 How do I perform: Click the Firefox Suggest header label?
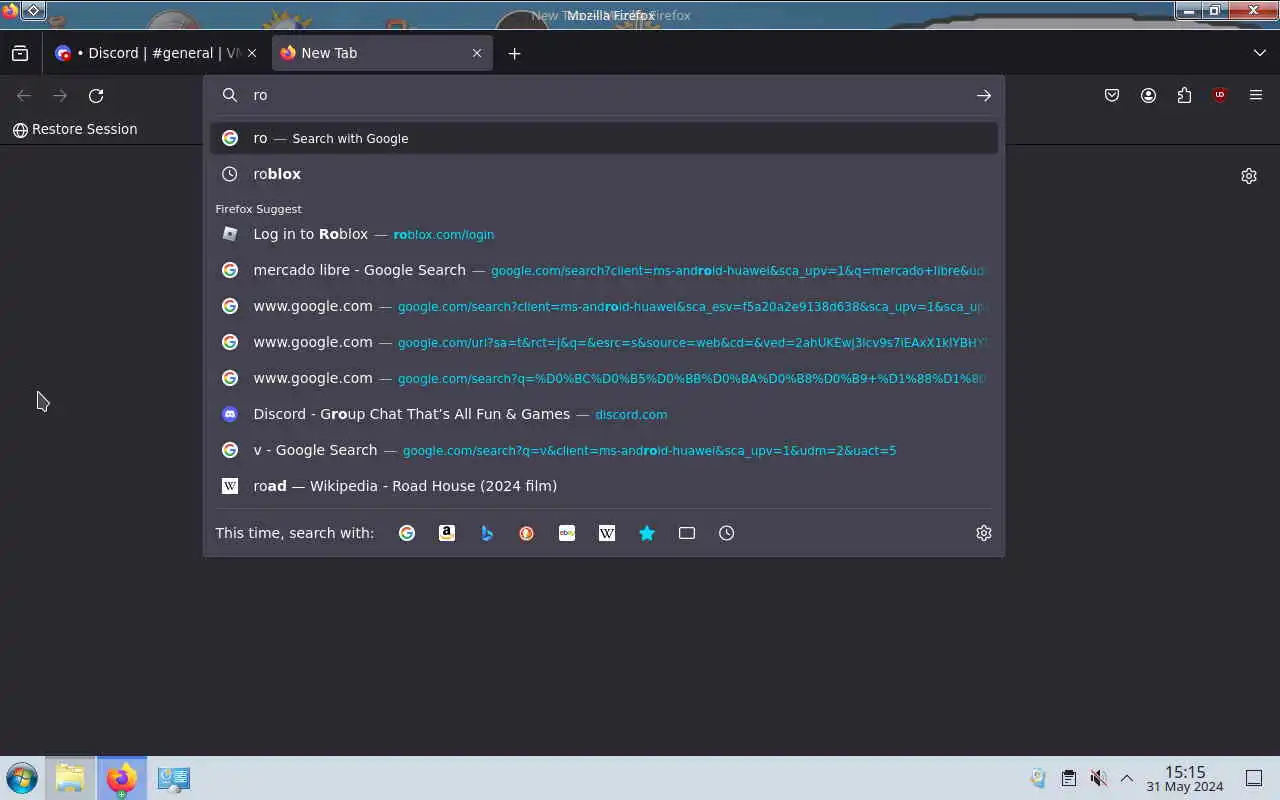[258, 209]
